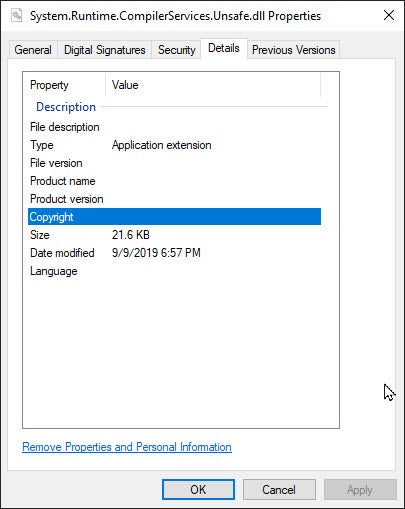The height and width of the screenshot is (509, 405).
Task: Select the Product name property row
Action: pyautogui.click(x=174, y=181)
